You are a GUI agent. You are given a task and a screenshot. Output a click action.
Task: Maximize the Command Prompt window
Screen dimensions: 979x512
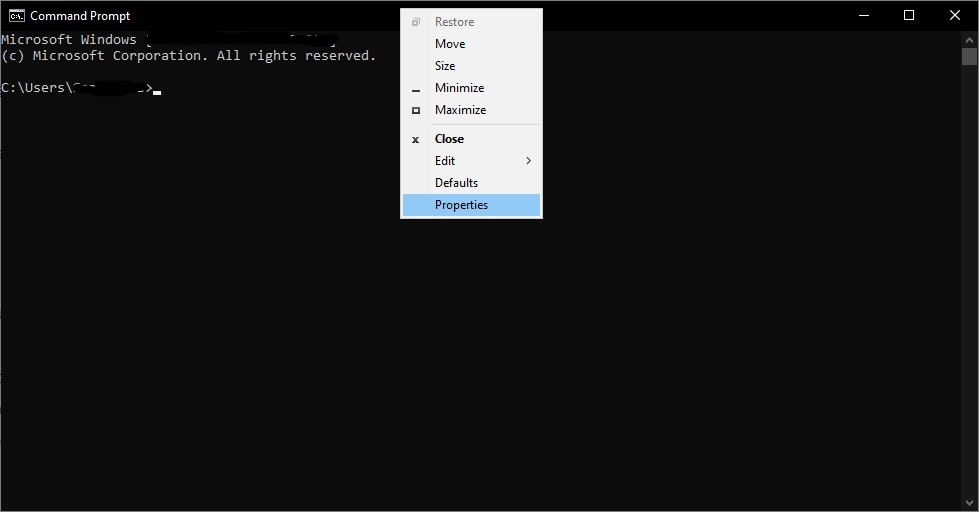click(x=909, y=16)
